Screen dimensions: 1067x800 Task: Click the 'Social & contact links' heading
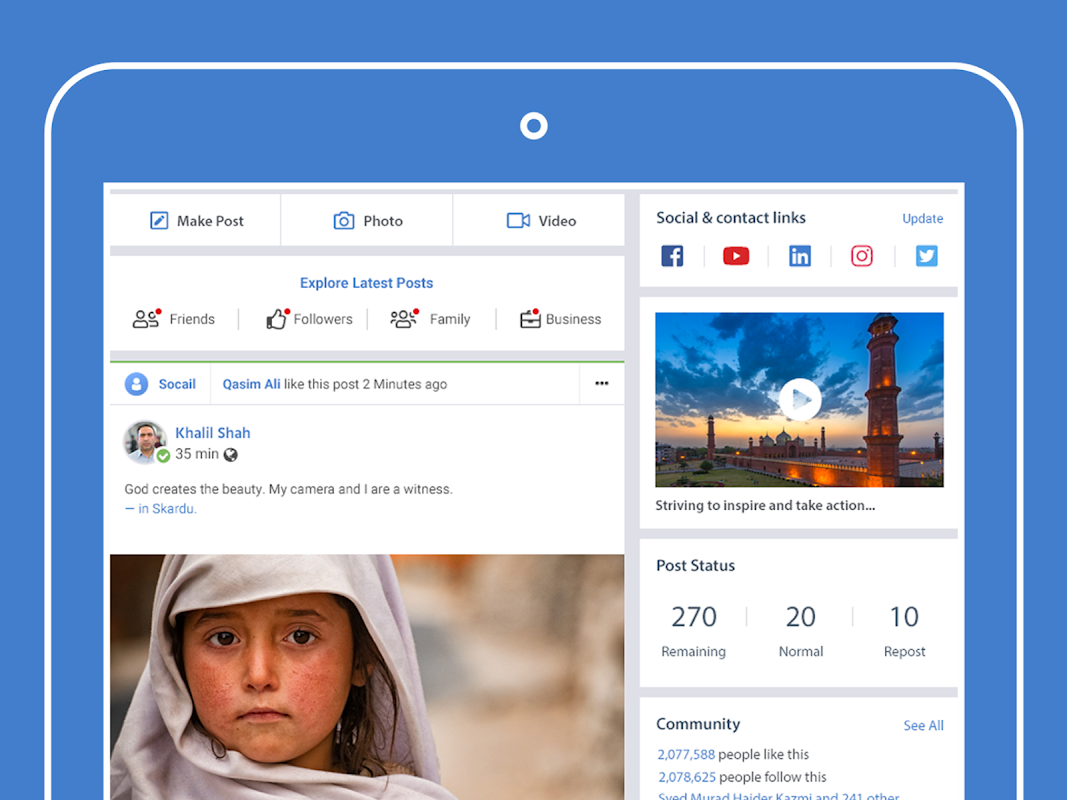click(731, 218)
